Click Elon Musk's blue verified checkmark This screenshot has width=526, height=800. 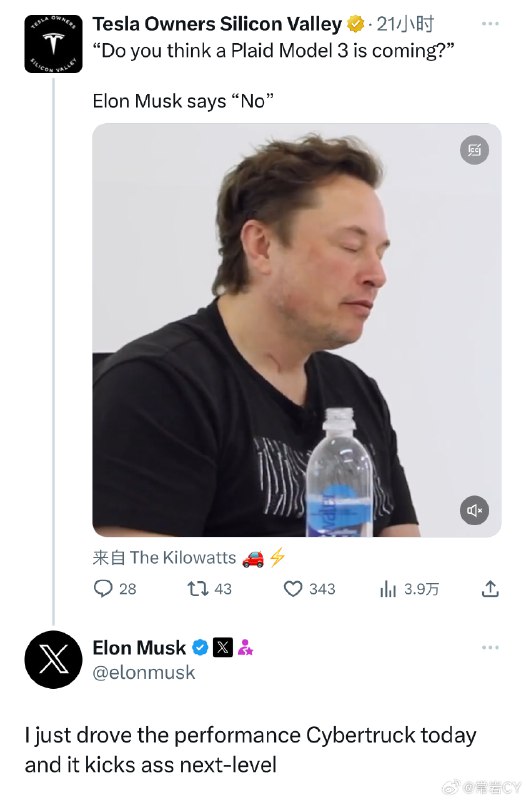[x=200, y=648]
